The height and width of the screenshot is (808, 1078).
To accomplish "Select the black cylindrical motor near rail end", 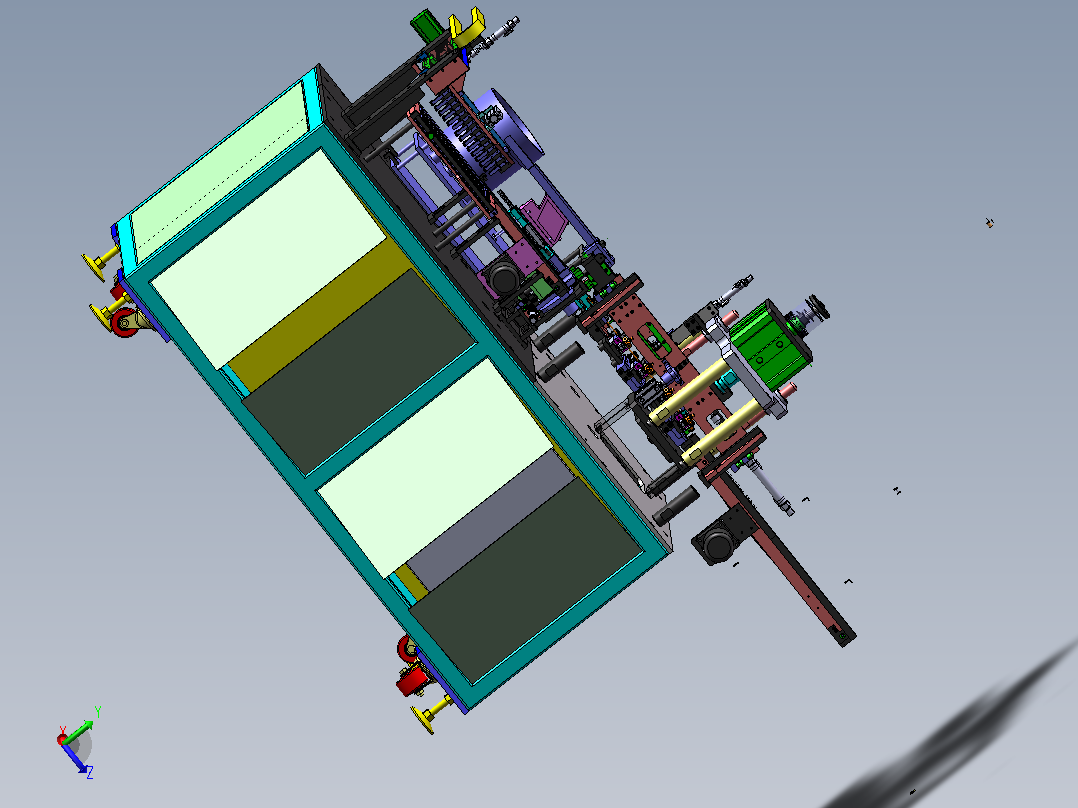I will pos(716,543).
